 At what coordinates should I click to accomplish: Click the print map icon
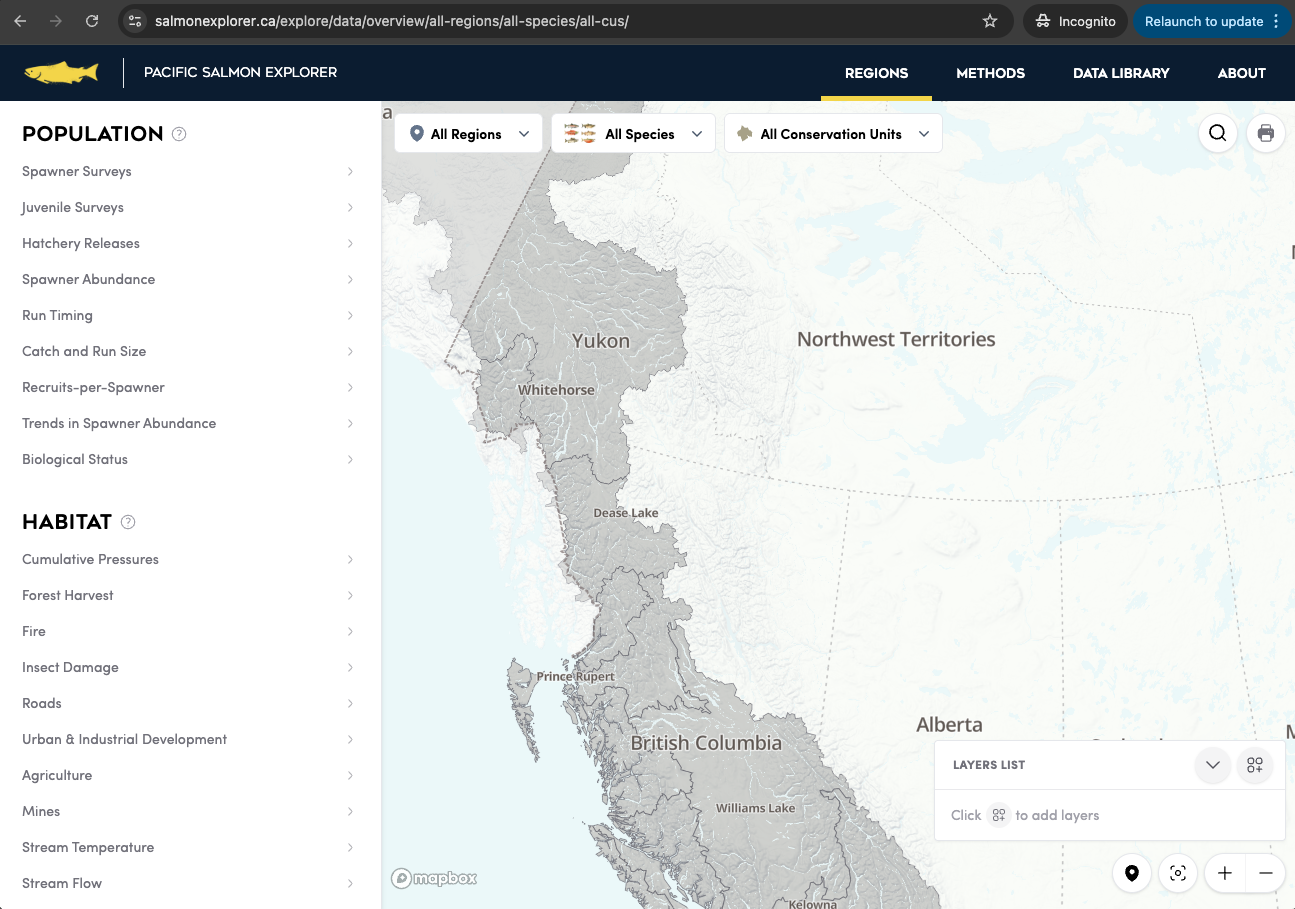pyautogui.click(x=1265, y=133)
